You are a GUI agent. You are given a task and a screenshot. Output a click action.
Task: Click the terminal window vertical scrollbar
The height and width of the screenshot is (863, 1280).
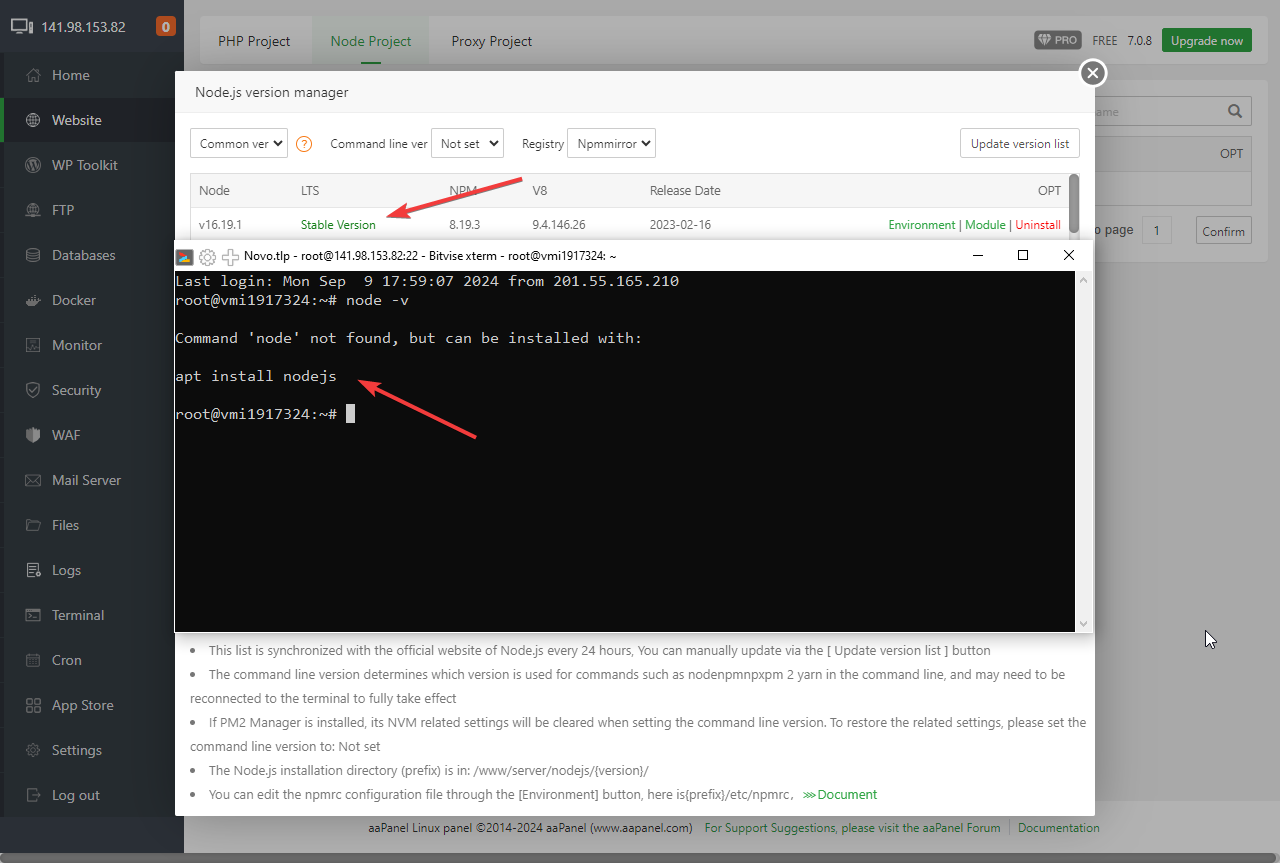click(x=1083, y=450)
